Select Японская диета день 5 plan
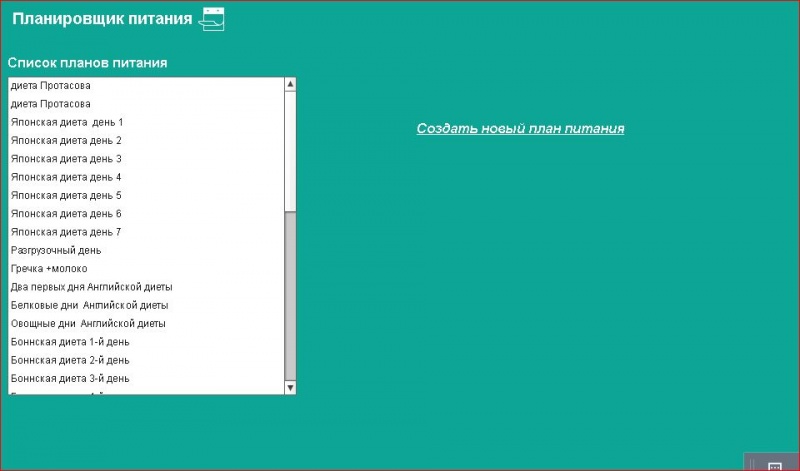This screenshot has width=800, height=471. click(66, 196)
